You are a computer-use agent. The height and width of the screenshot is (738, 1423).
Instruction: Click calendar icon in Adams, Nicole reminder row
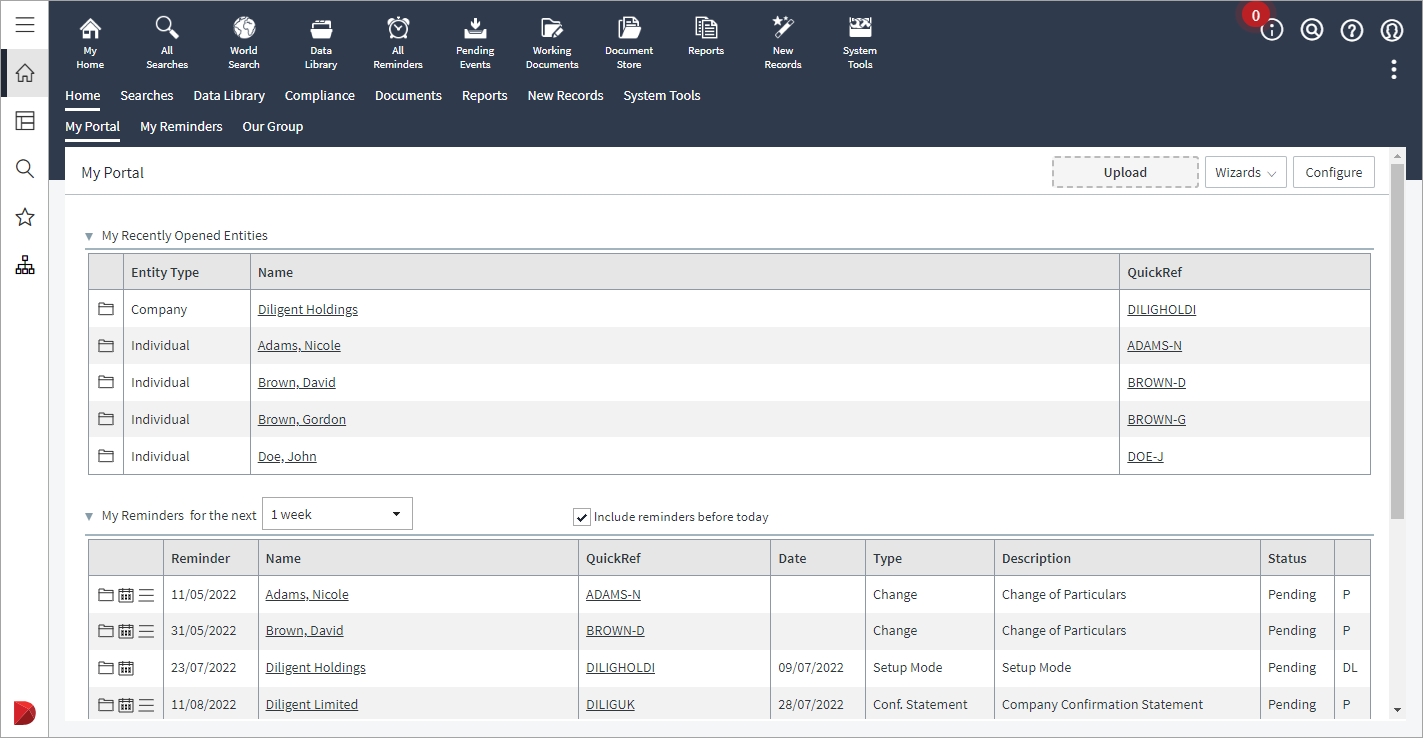[126, 595]
